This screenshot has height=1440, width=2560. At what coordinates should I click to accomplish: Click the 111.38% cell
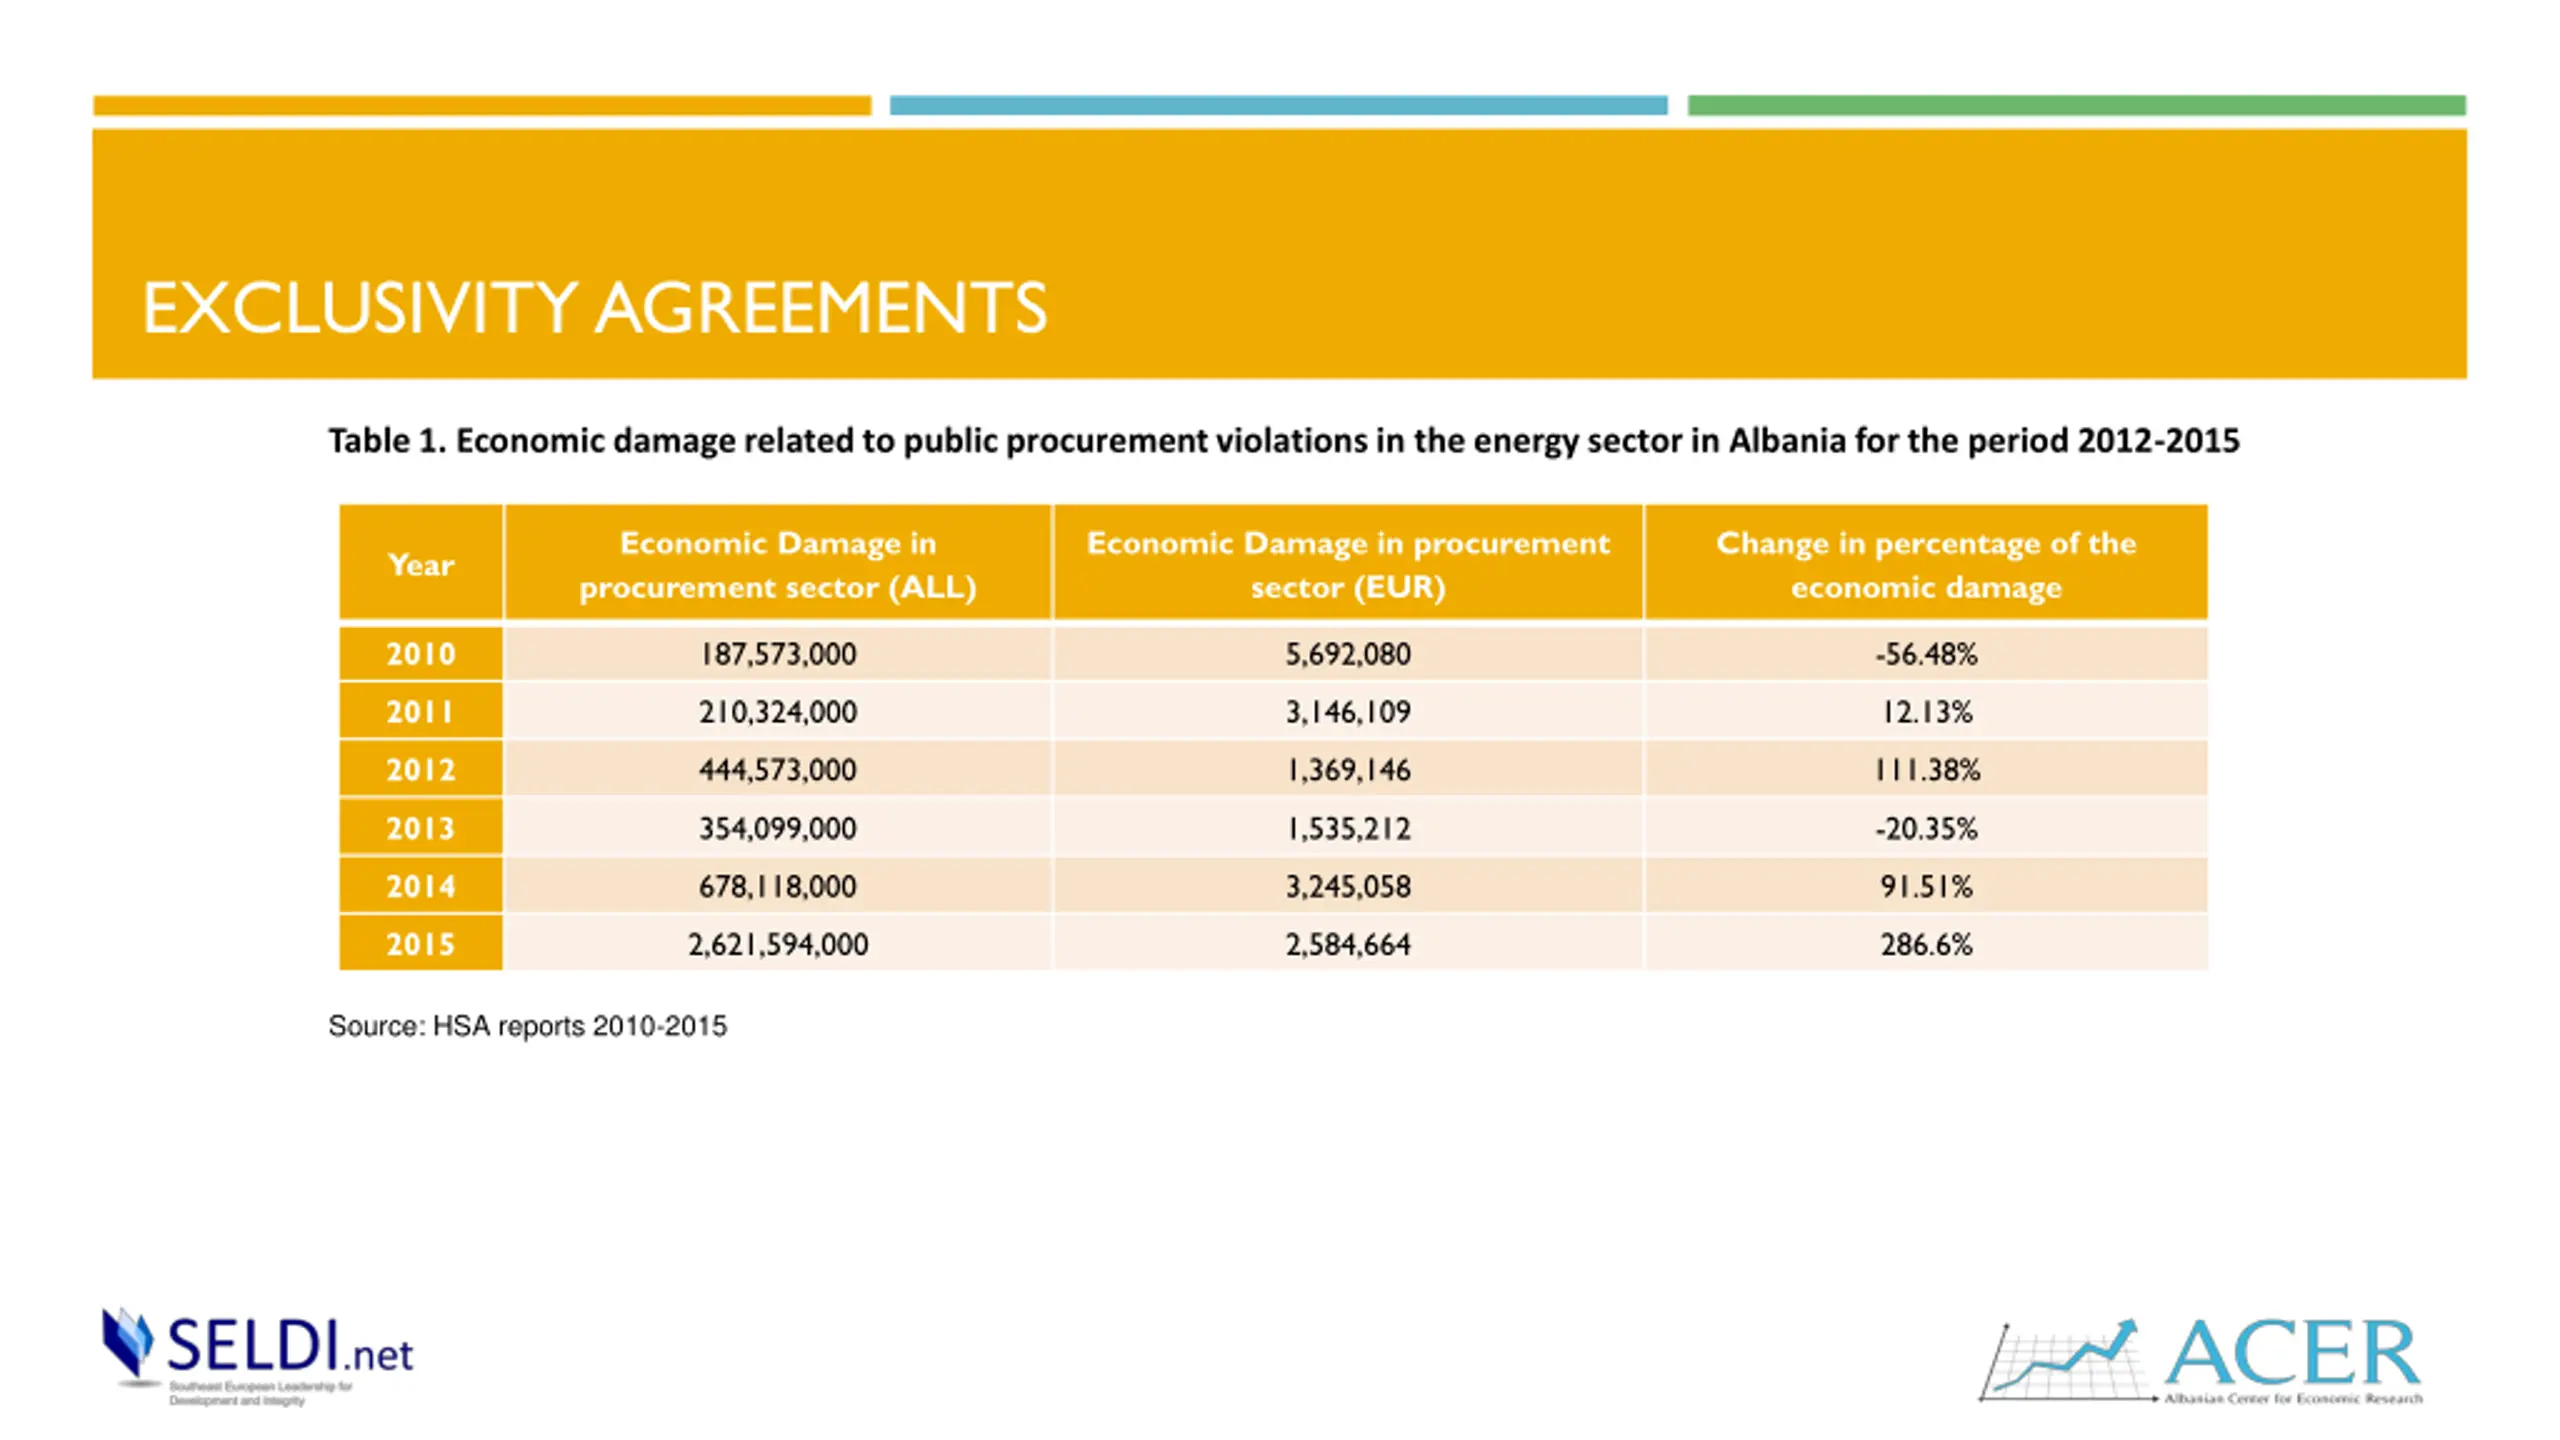click(x=1926, y=770)
